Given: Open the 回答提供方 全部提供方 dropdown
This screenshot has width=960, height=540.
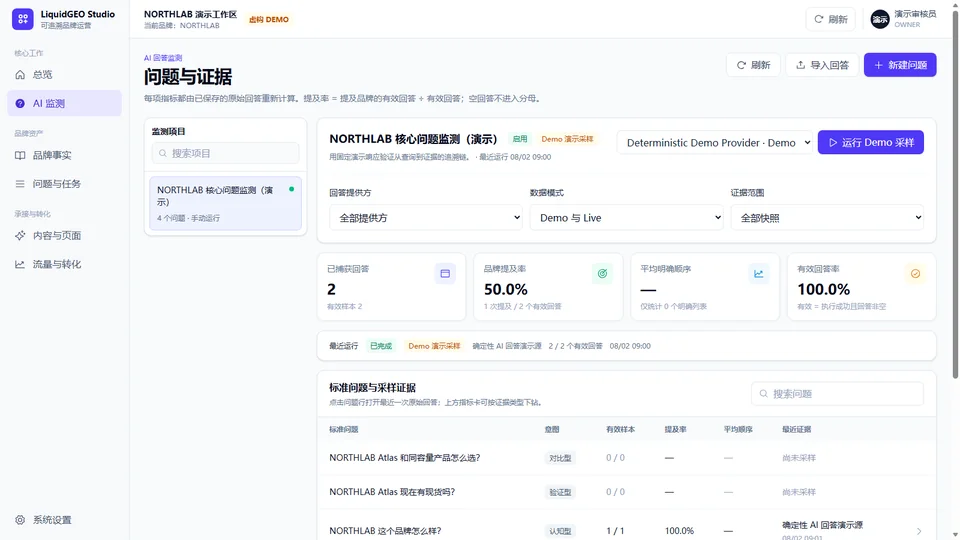Looking at the screenshot, I should click(426, 217).
